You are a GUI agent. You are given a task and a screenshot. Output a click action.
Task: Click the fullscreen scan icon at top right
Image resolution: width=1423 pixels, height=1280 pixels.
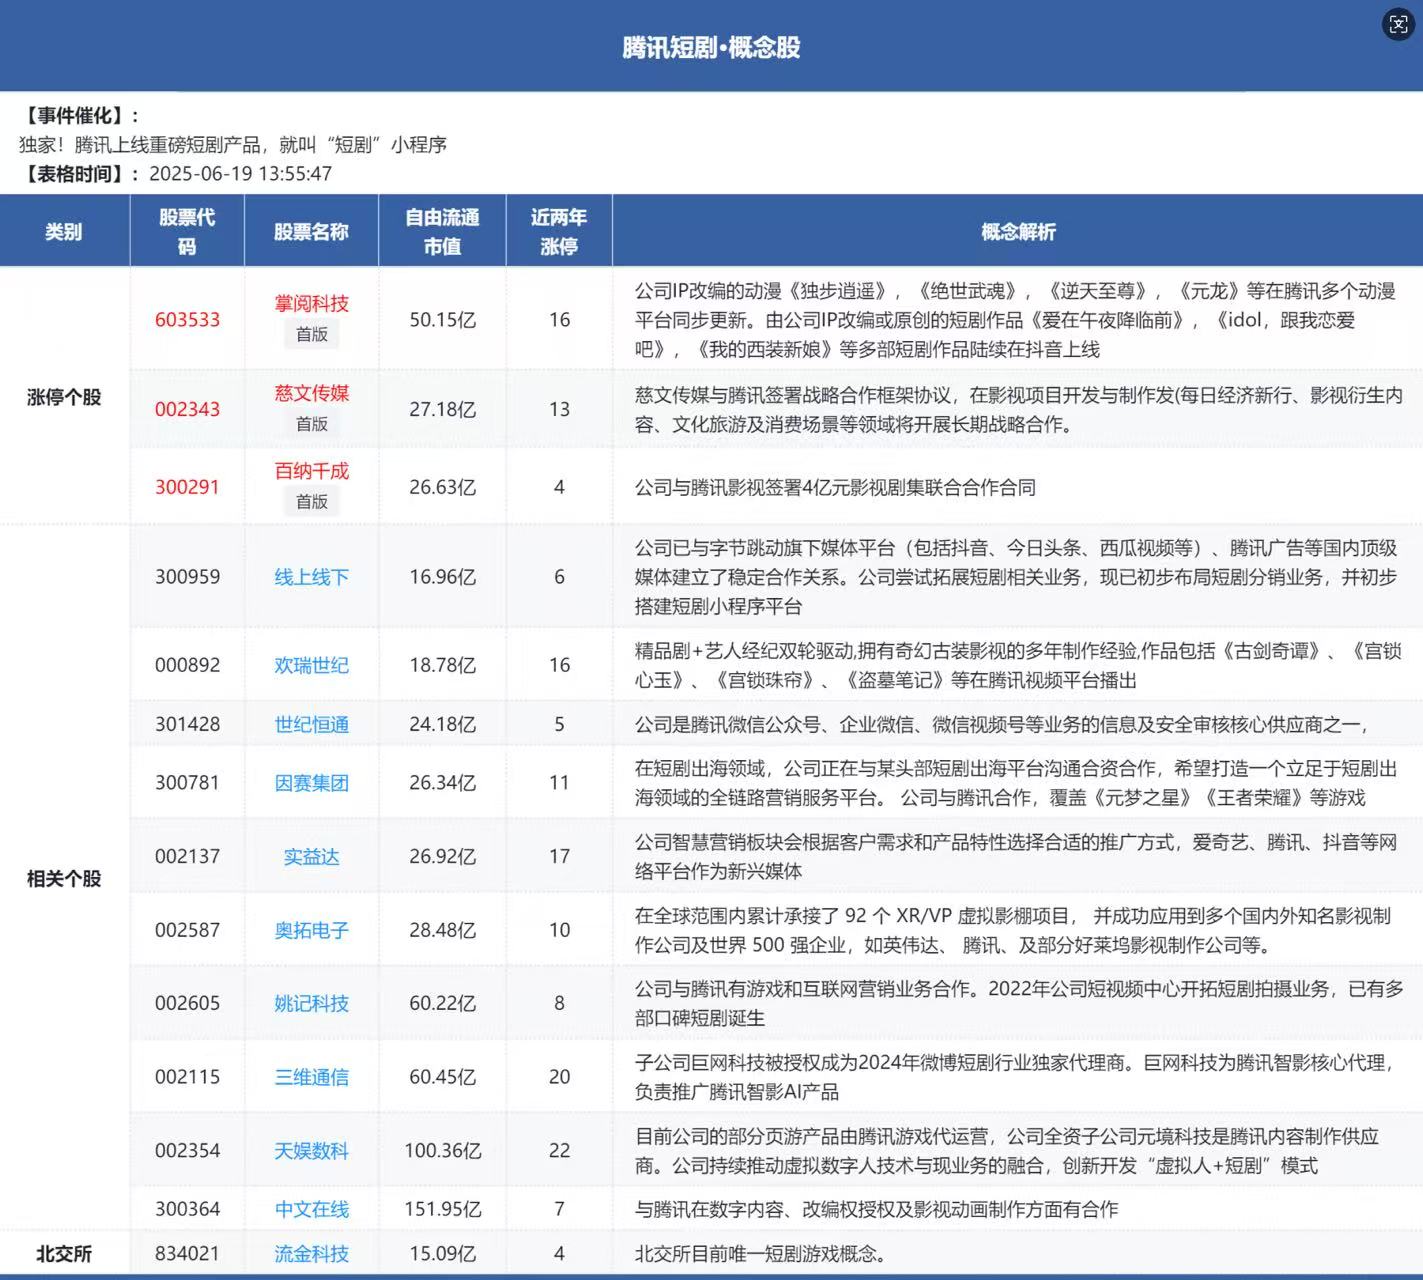pos(1398,24)
